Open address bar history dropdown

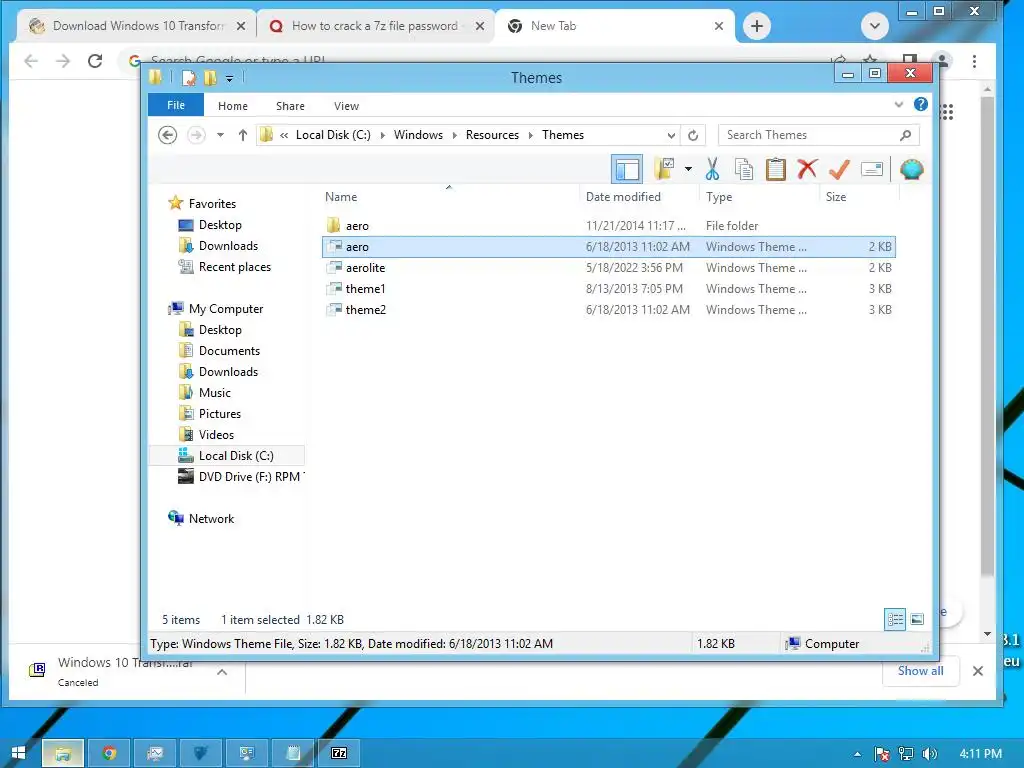[x=671, y=135]
